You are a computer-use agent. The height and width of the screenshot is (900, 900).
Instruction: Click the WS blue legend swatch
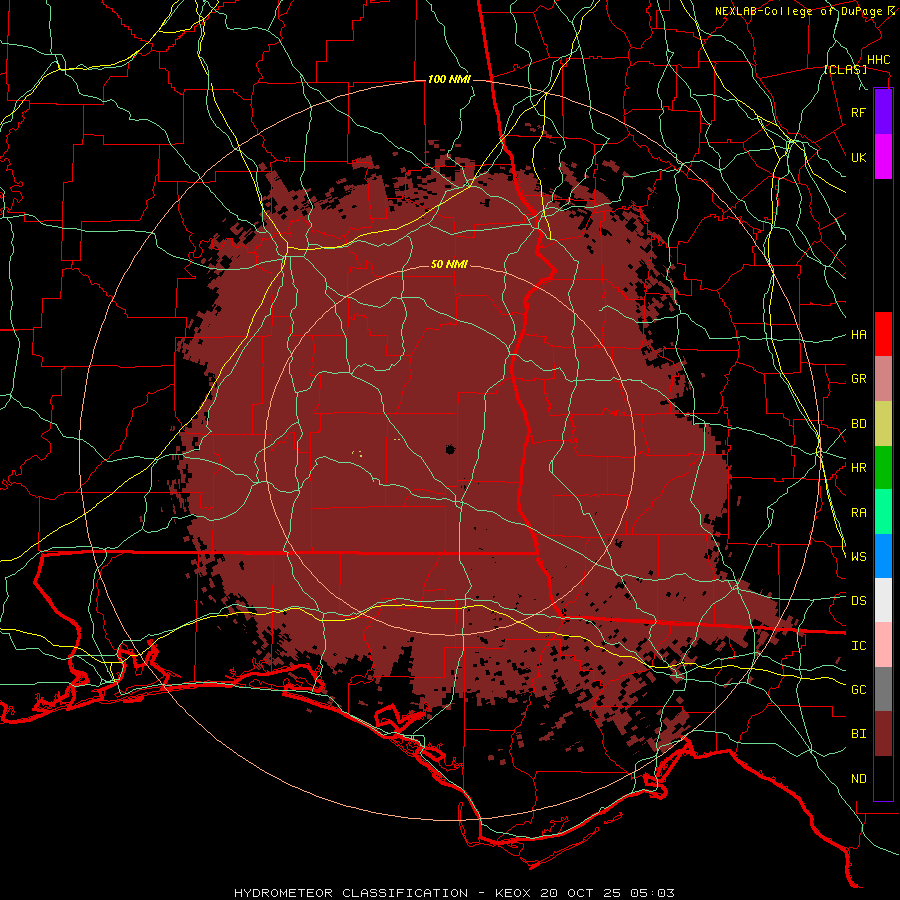click(883, 556)
